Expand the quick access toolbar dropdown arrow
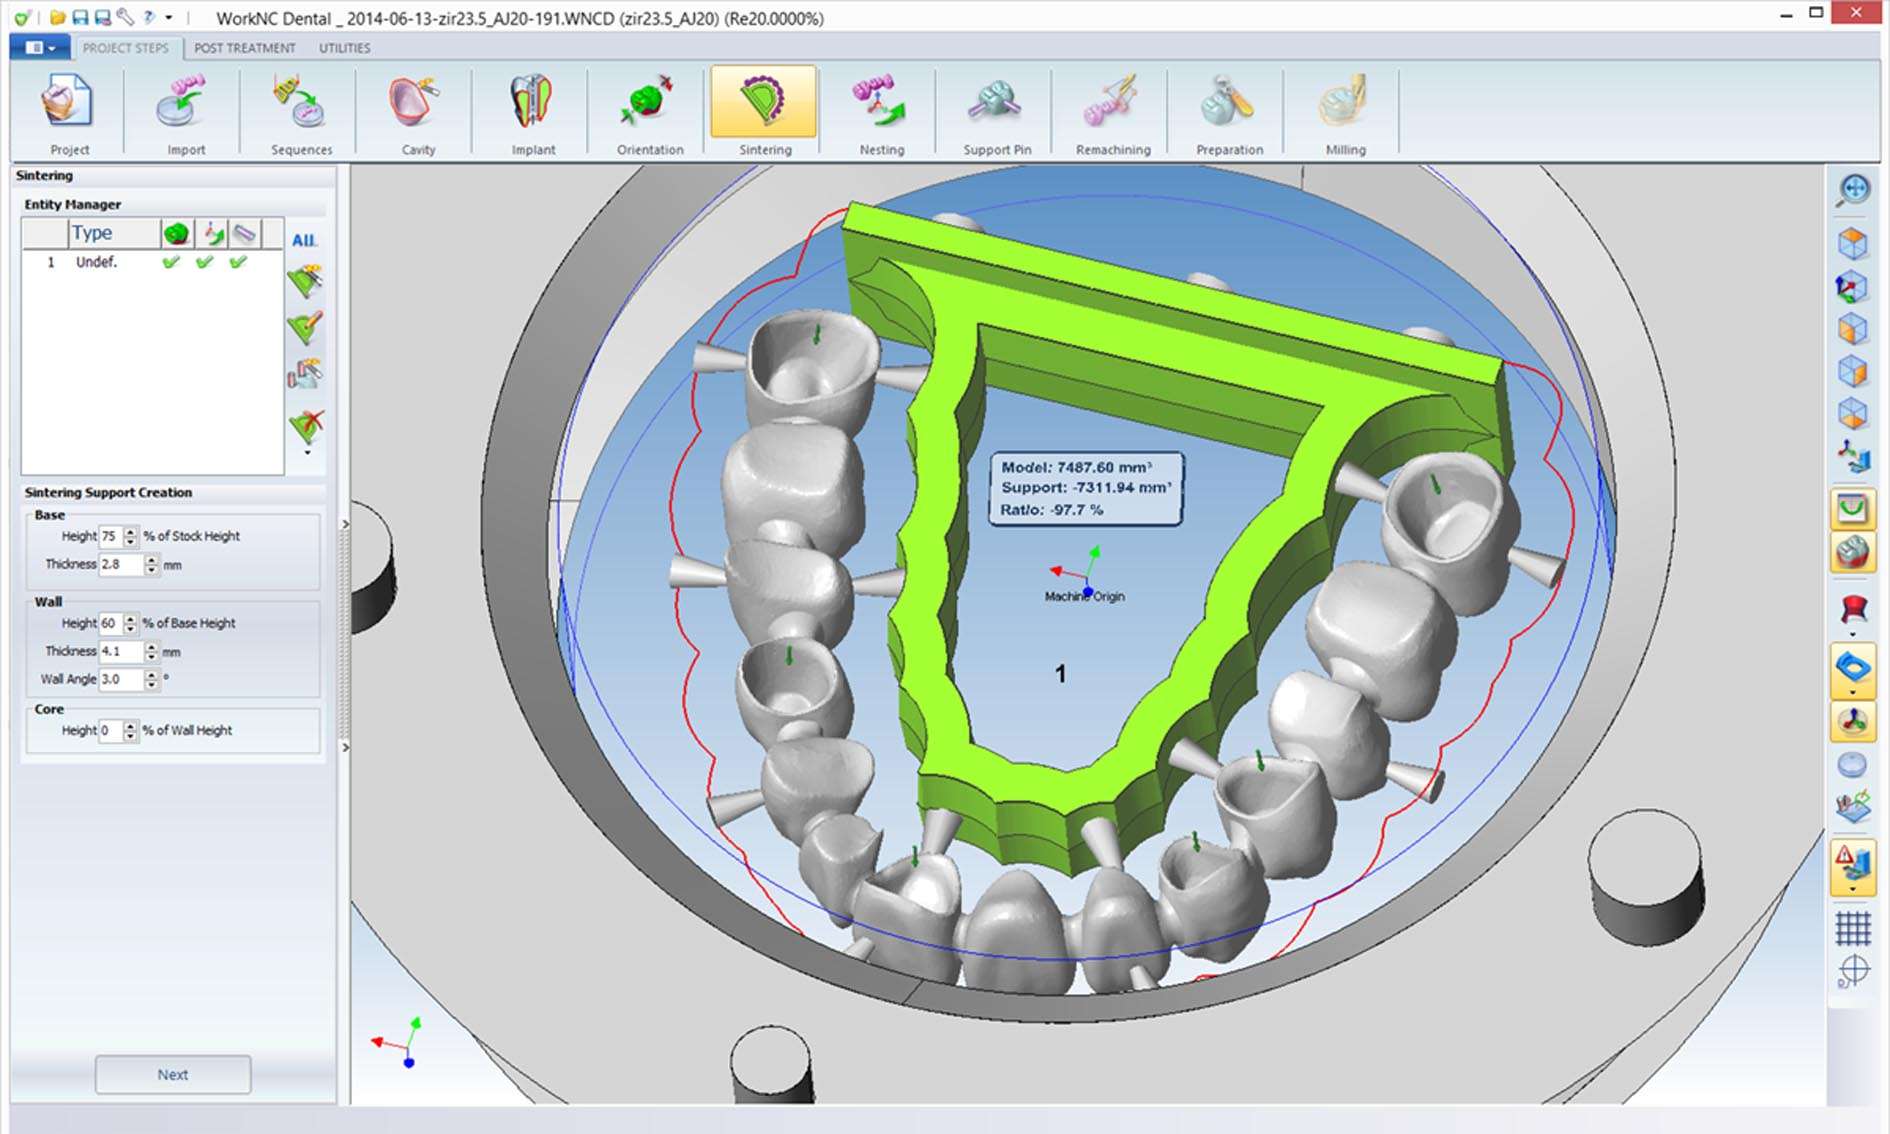Viewport: 1890px width, 1134px height. [x=169, y=18]
